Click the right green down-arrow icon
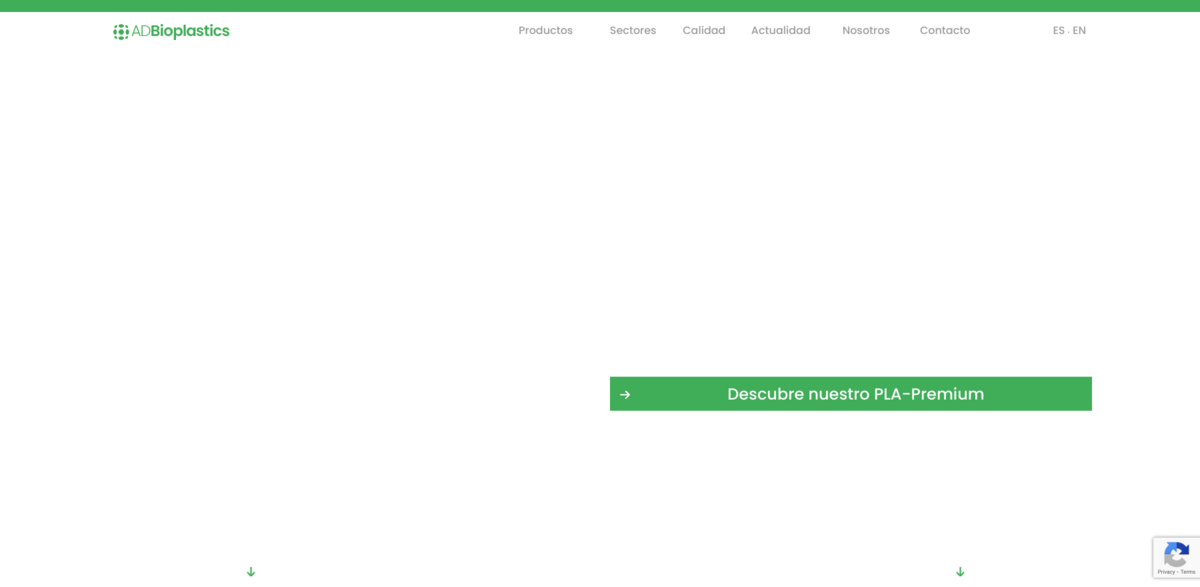Screen dimensions: 1200x587 tap(960, 572)
